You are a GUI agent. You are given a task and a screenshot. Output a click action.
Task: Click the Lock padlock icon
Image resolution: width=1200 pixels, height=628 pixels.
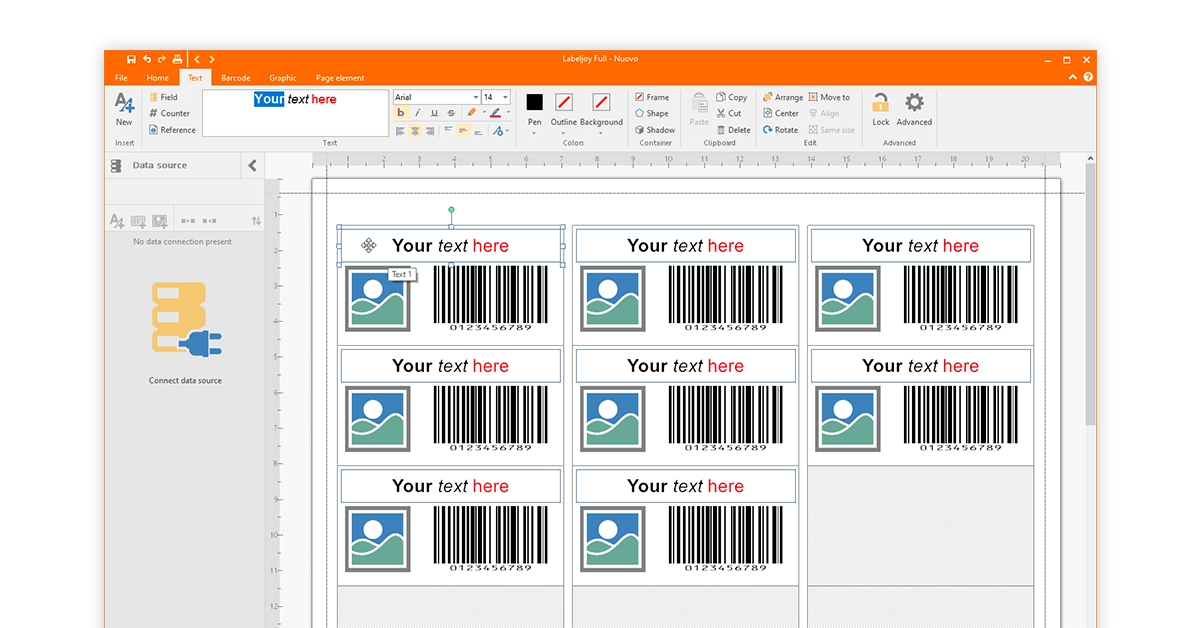click(x=880, y=102)
